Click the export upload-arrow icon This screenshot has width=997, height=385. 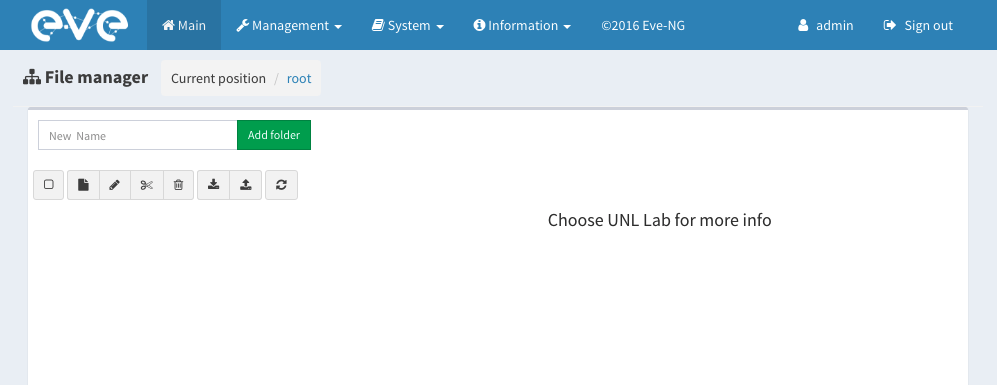[x=245, y=185]
